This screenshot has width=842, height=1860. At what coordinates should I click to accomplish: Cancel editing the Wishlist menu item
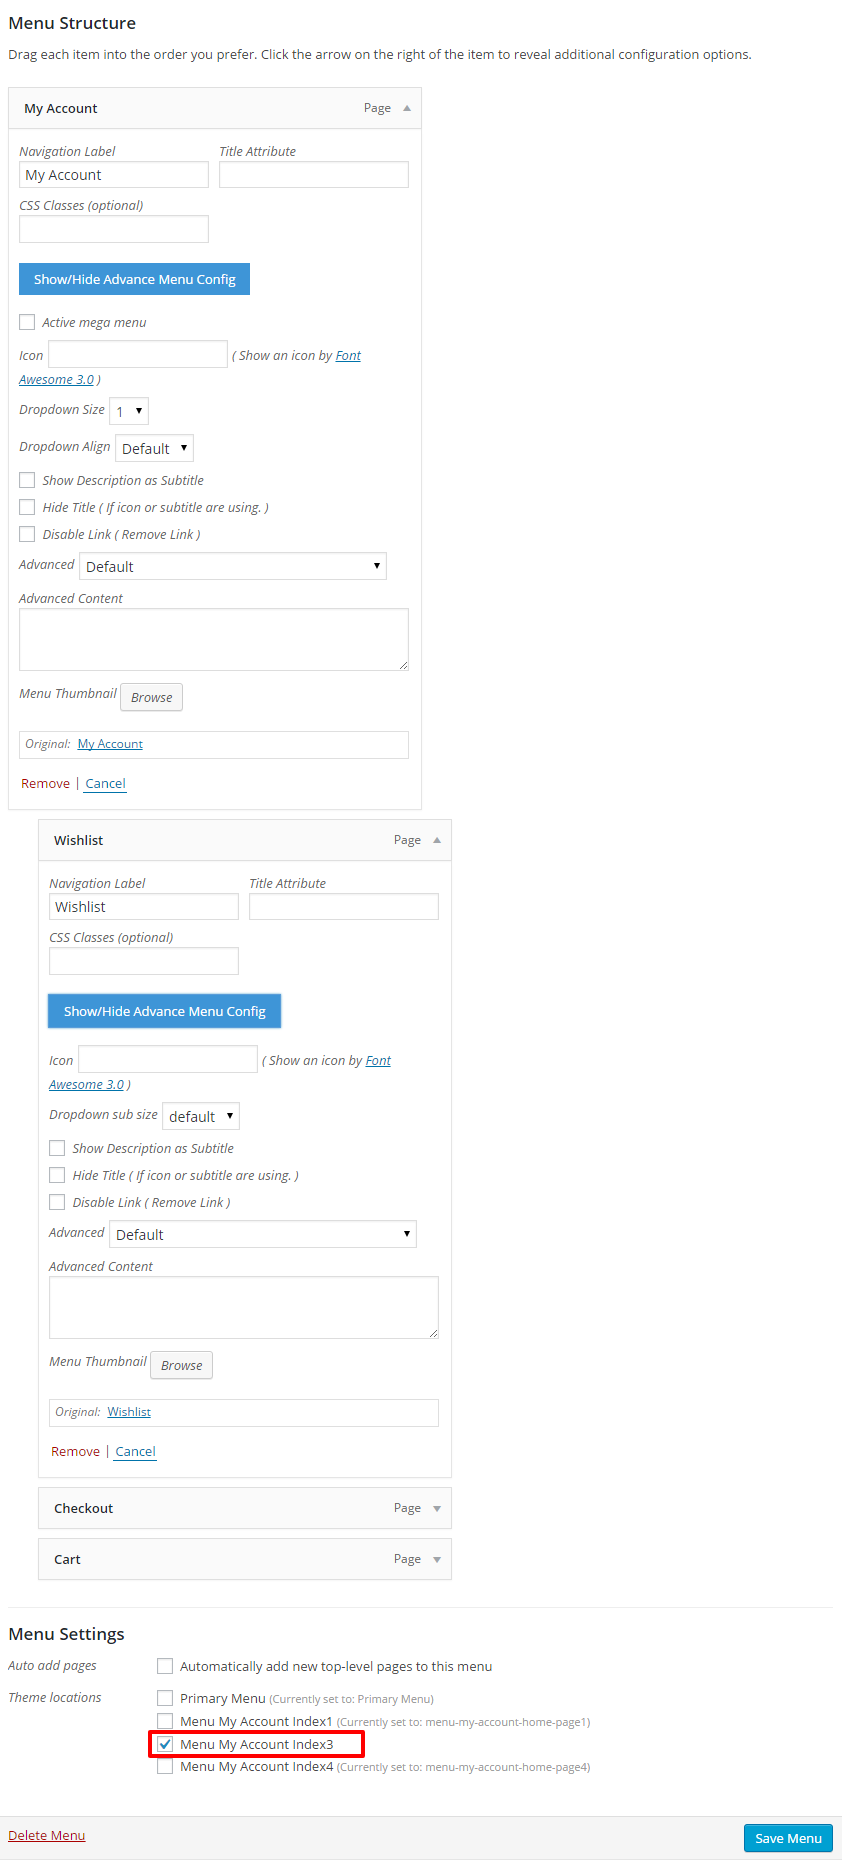[x=135, y=1451]
